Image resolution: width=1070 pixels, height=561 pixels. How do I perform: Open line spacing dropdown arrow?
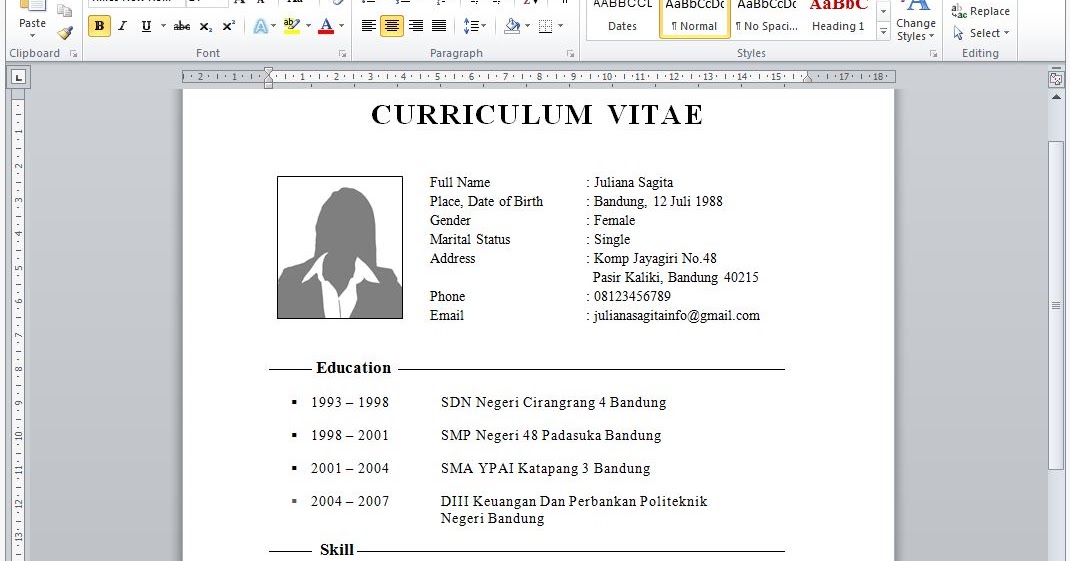pyautogui.click(x=484, y=26)
